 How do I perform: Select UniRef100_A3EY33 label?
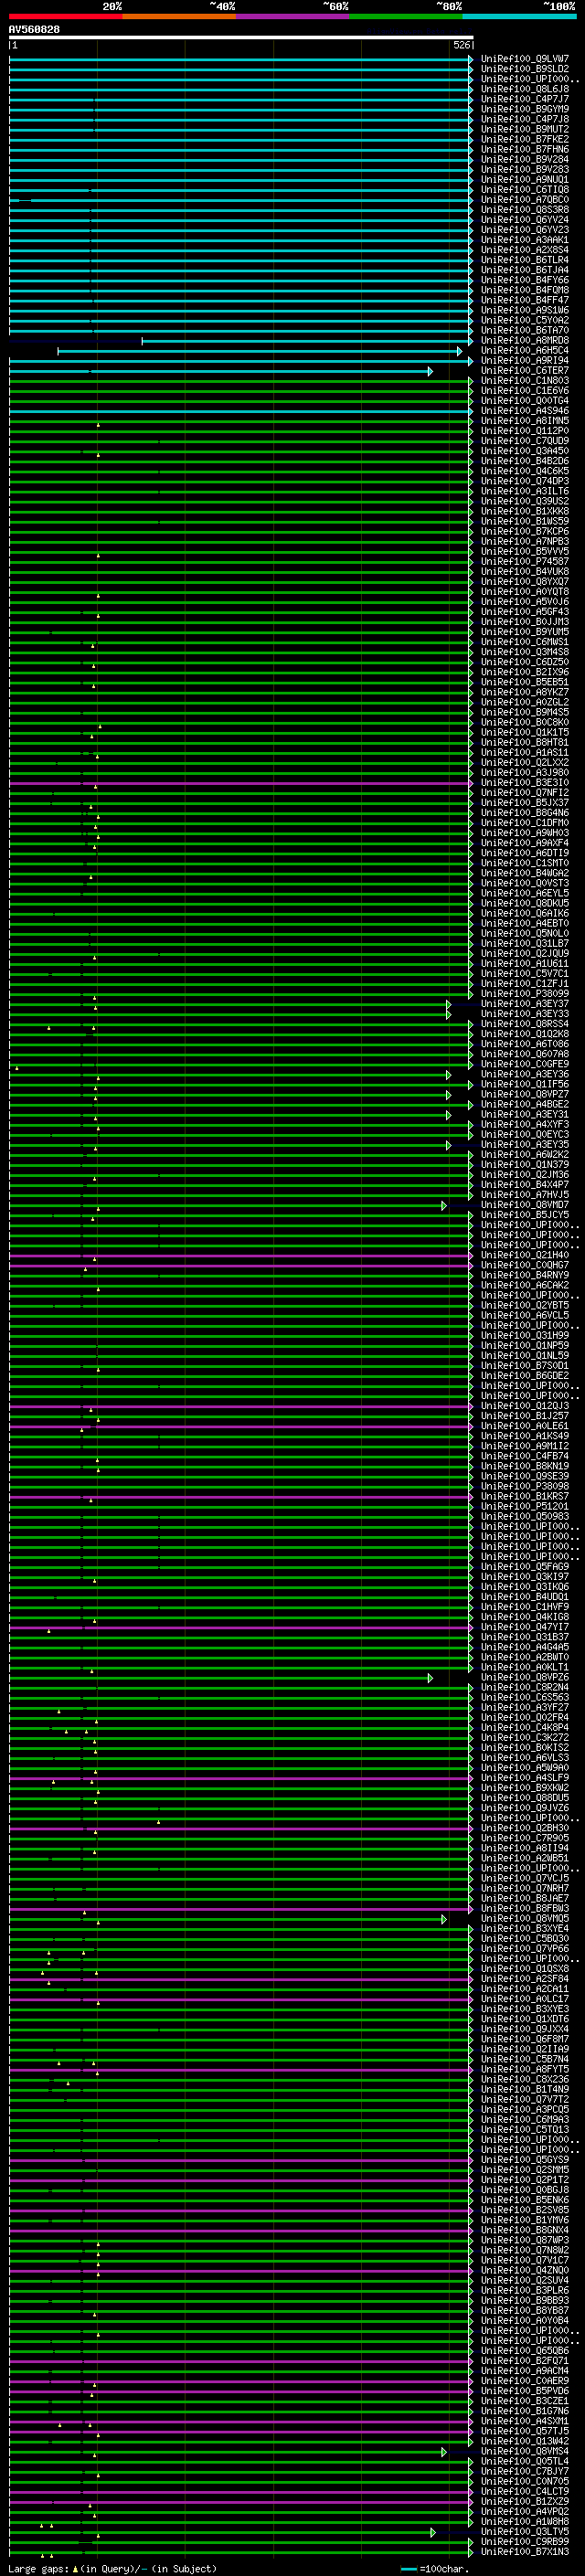[x=524, y=1014]
